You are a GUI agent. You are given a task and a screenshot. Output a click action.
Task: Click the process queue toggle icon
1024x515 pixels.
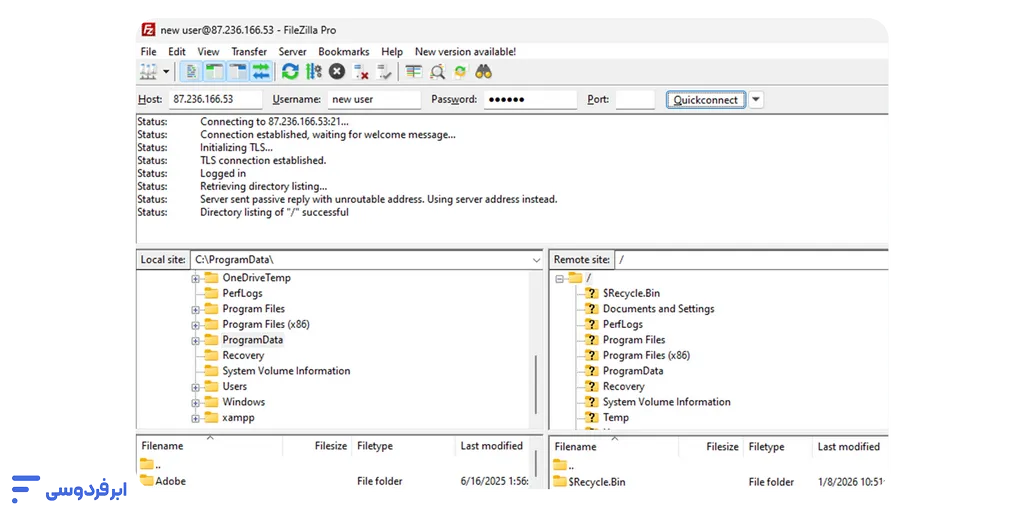click(314, 72)
